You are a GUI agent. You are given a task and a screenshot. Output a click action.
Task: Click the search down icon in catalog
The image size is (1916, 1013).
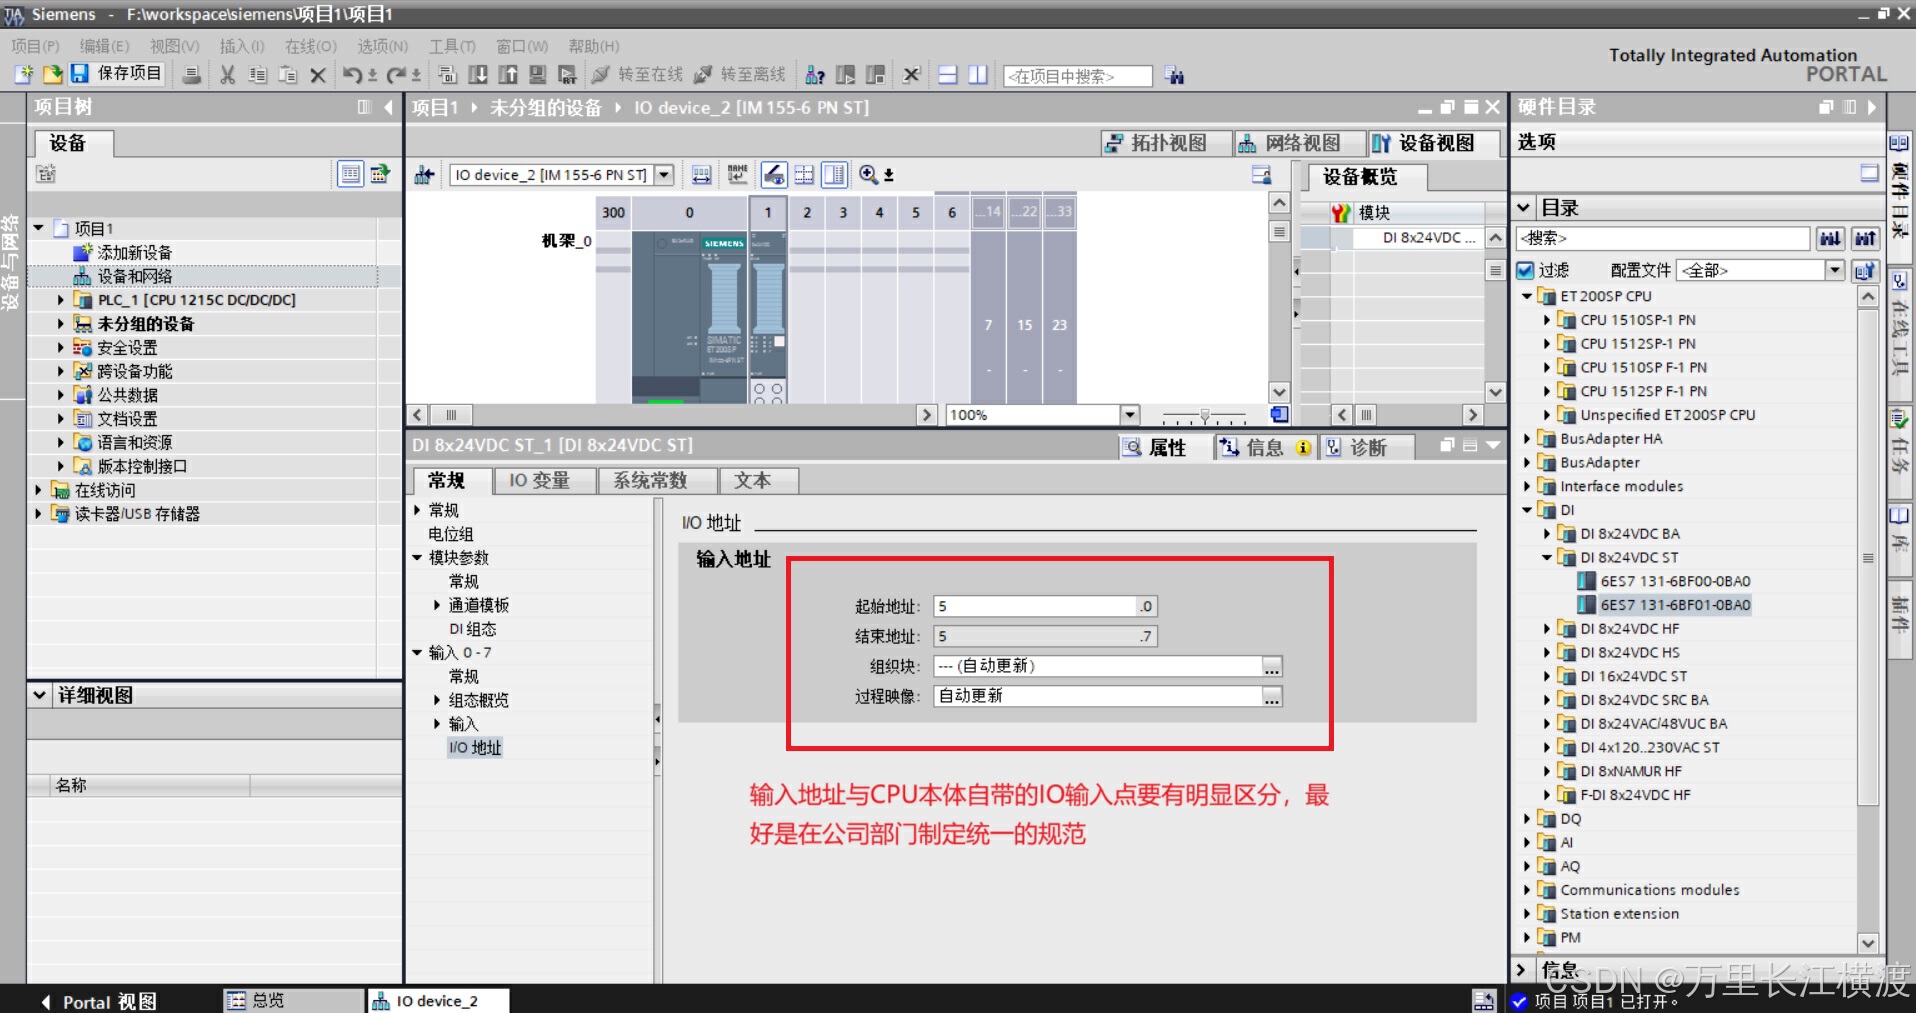[1830, 238]
